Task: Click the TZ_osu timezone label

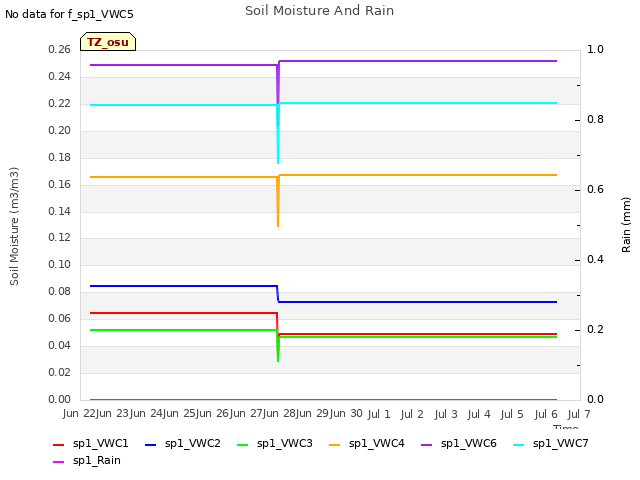Action: click(x=108, y=42)
